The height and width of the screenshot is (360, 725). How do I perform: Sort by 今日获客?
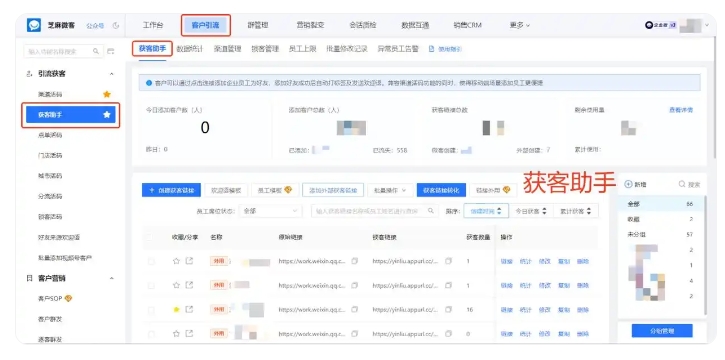(x=531, y=211)
